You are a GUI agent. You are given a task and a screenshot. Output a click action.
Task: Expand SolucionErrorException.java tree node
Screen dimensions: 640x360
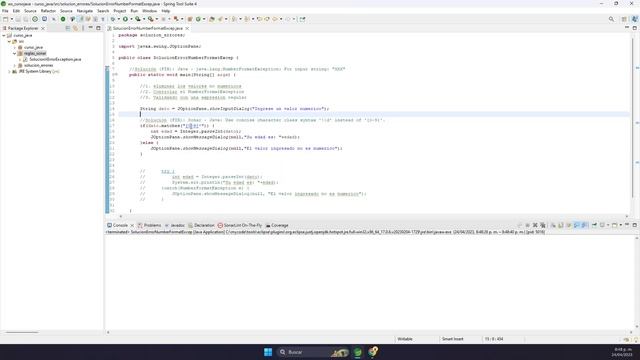point(20,60)
